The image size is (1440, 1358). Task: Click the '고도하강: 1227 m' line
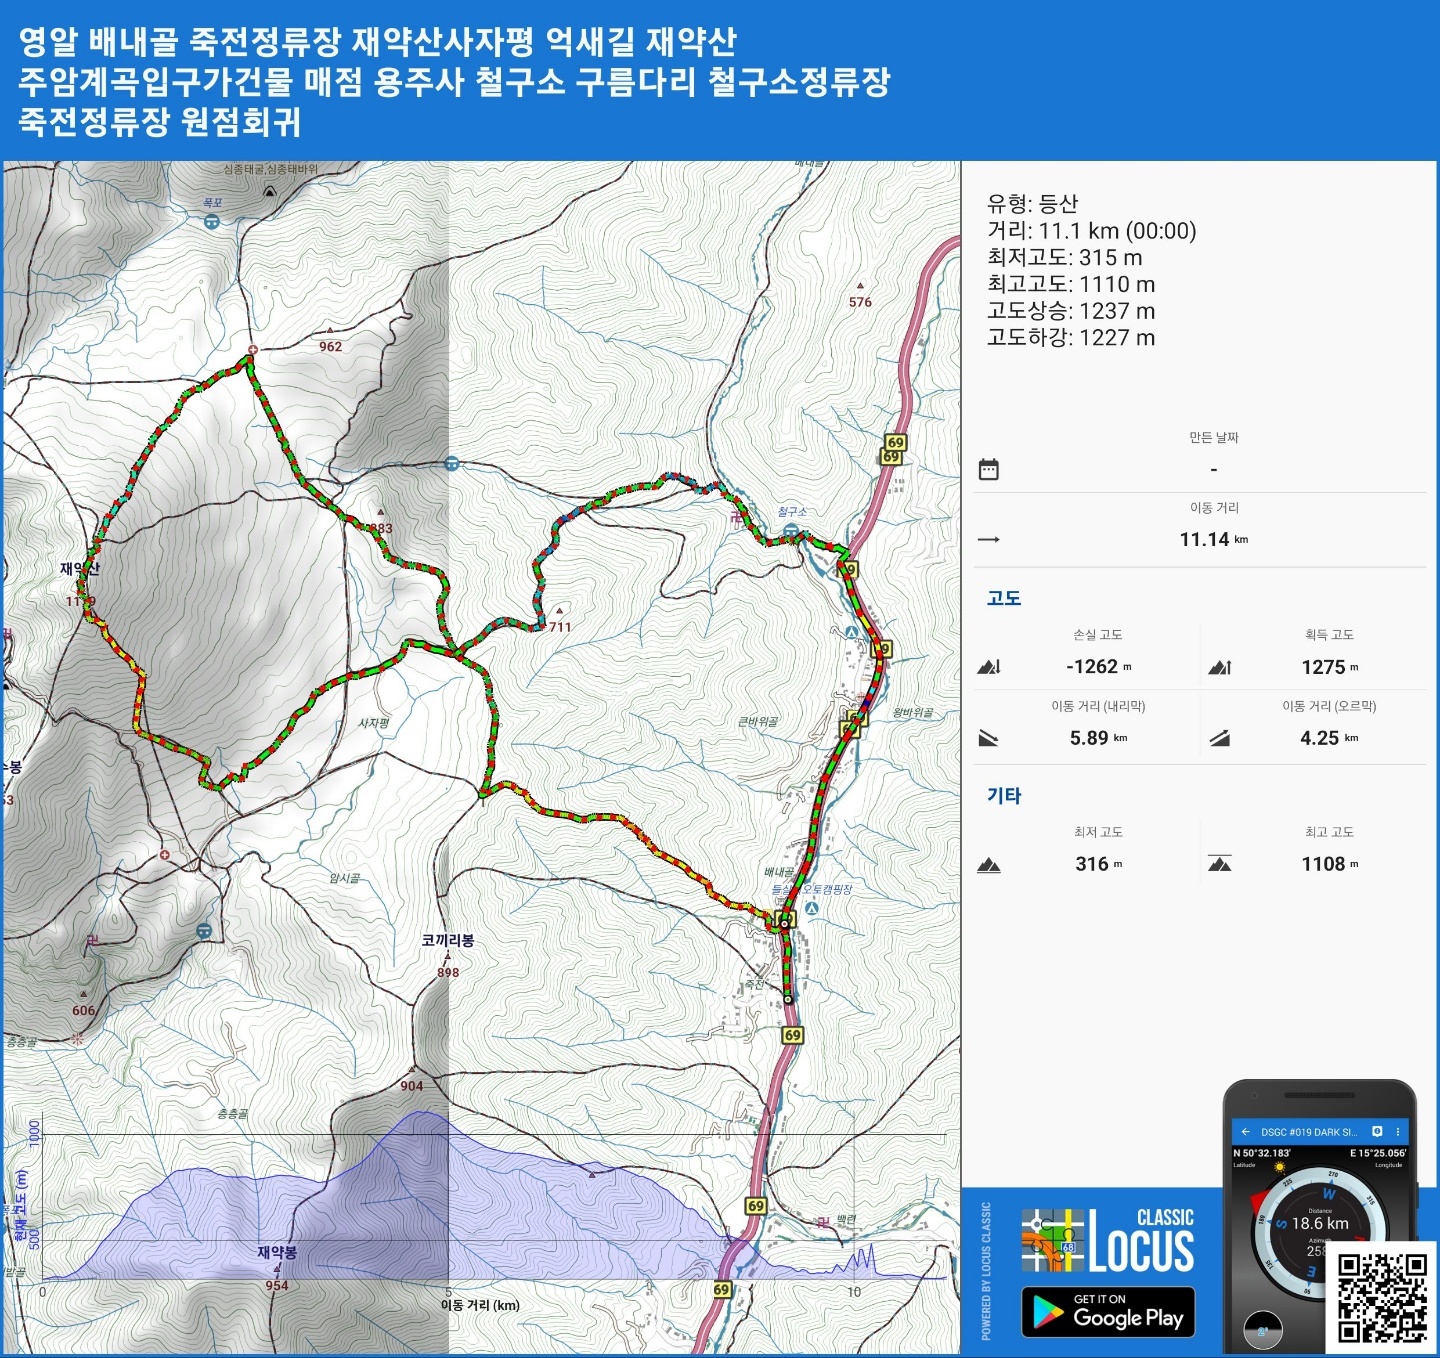click(1071, 338)
